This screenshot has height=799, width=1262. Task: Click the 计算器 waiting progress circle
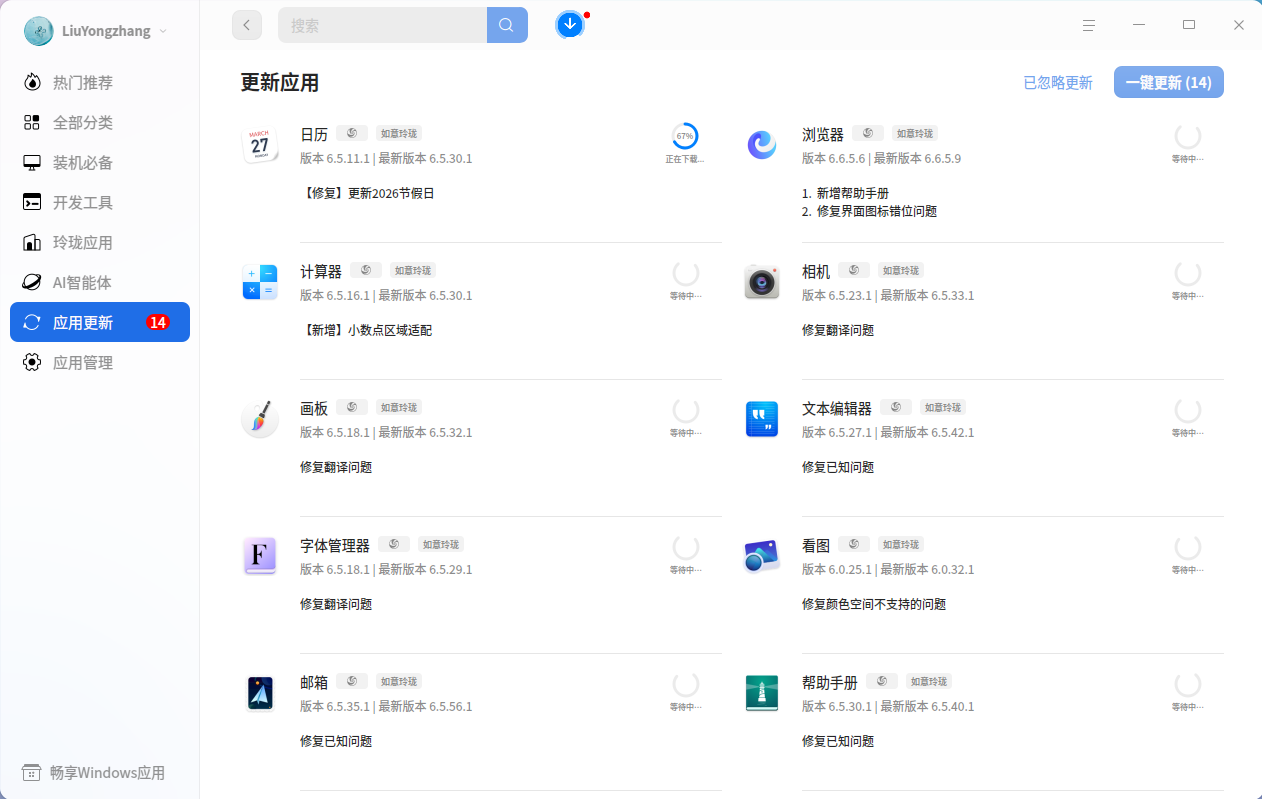(686, 273)
